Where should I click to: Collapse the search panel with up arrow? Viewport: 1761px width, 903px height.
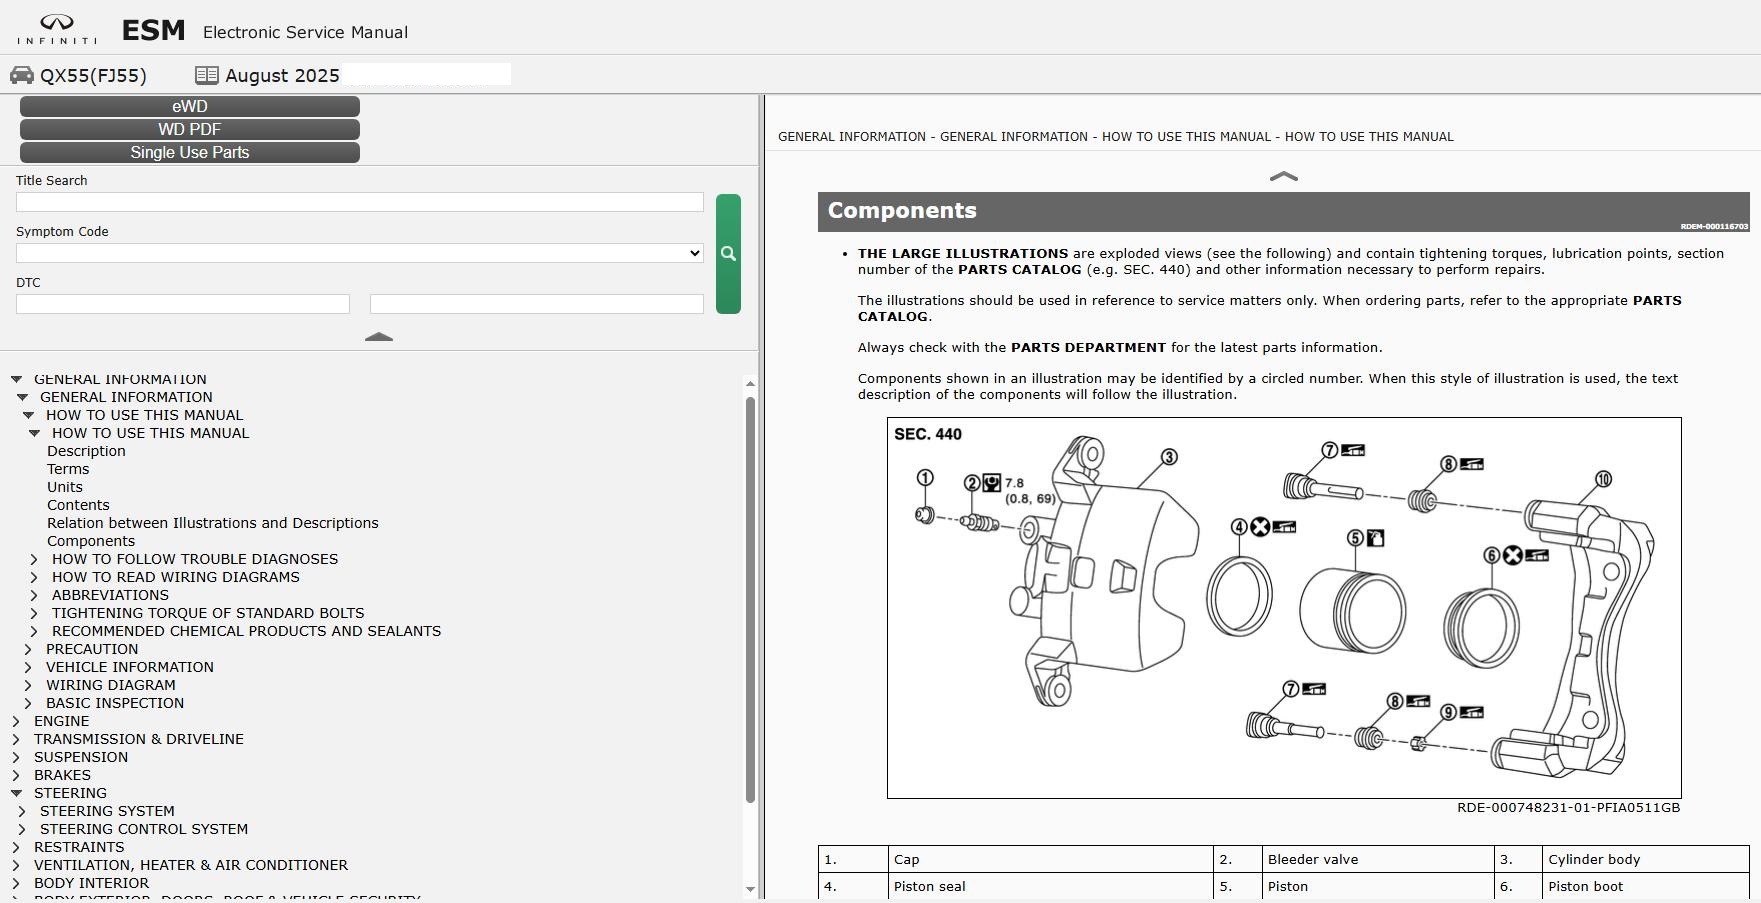click(x=379, y=338)
